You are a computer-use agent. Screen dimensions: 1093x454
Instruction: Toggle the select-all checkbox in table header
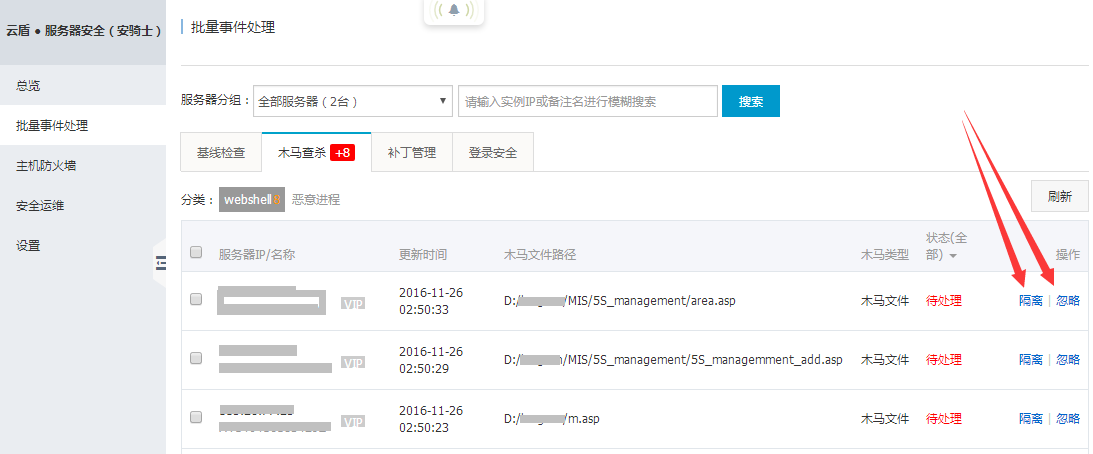coord(196,252)
